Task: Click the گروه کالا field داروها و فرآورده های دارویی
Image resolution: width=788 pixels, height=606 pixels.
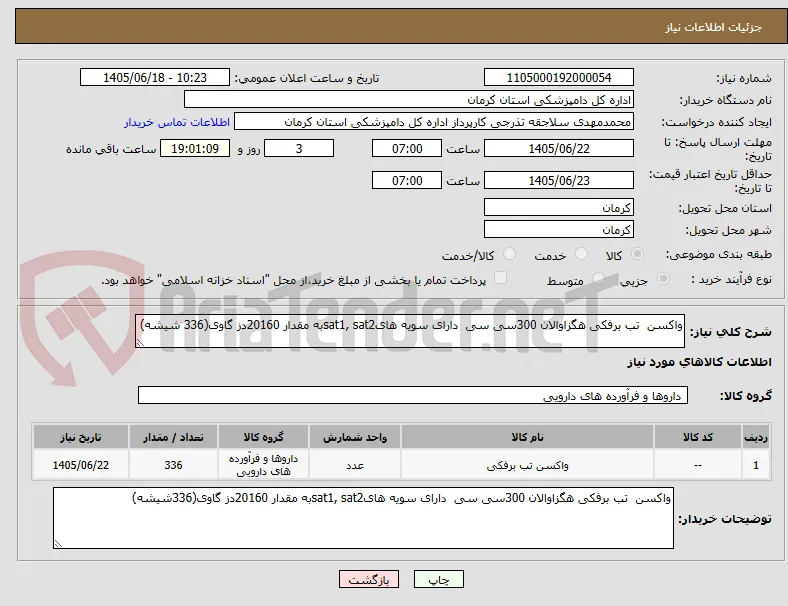Action: (413, 395)
